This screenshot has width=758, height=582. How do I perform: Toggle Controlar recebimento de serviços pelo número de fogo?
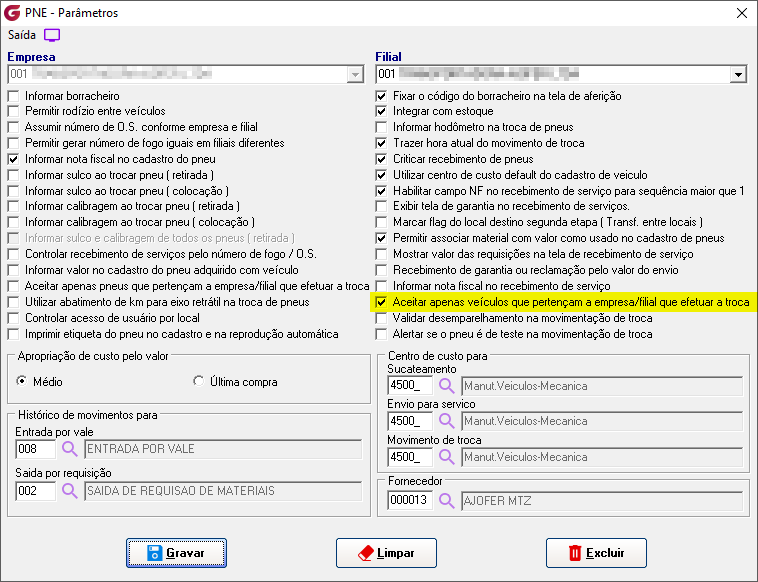(14, 254)
